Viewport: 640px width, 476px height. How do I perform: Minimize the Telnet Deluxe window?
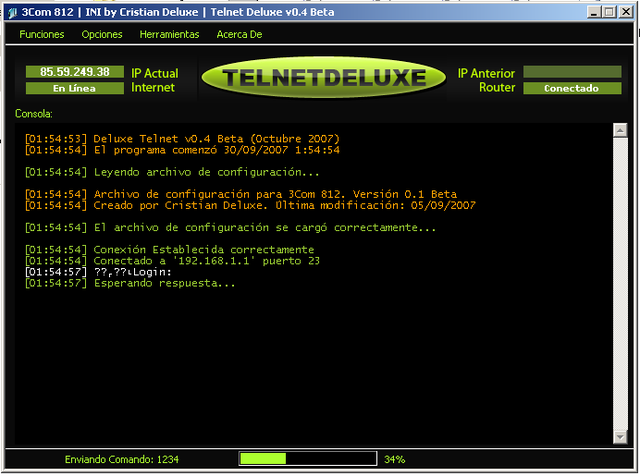[x=594, y=12]
